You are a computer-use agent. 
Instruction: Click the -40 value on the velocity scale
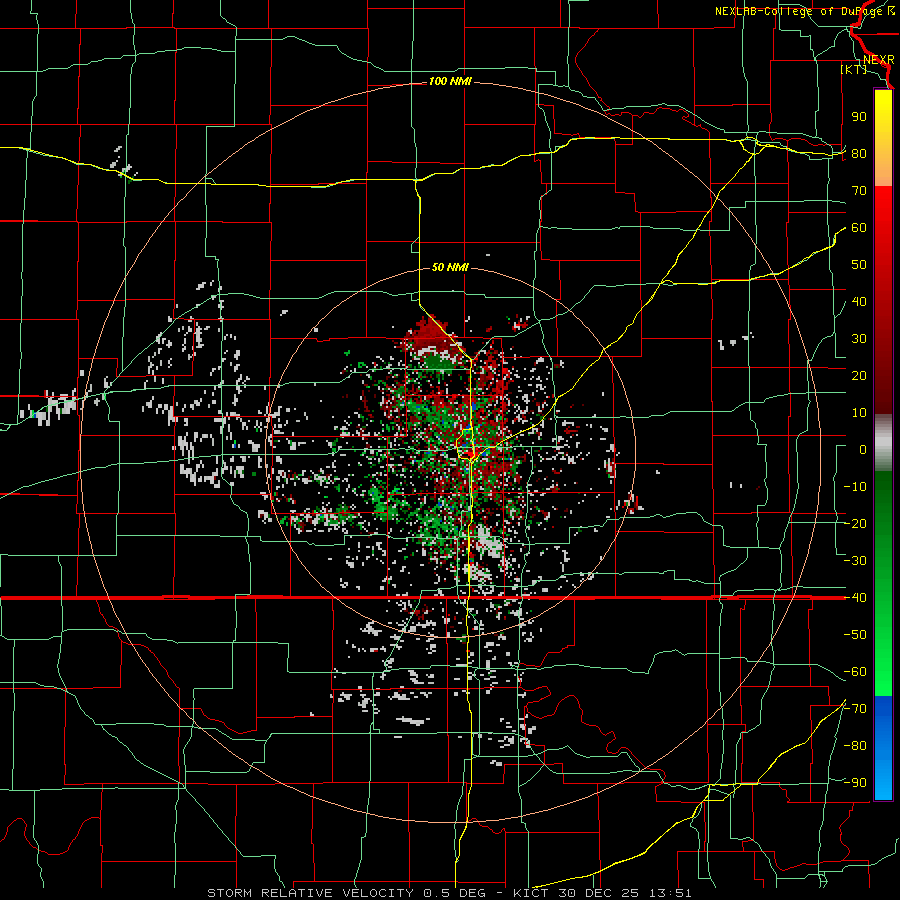(x=855, y=598)
